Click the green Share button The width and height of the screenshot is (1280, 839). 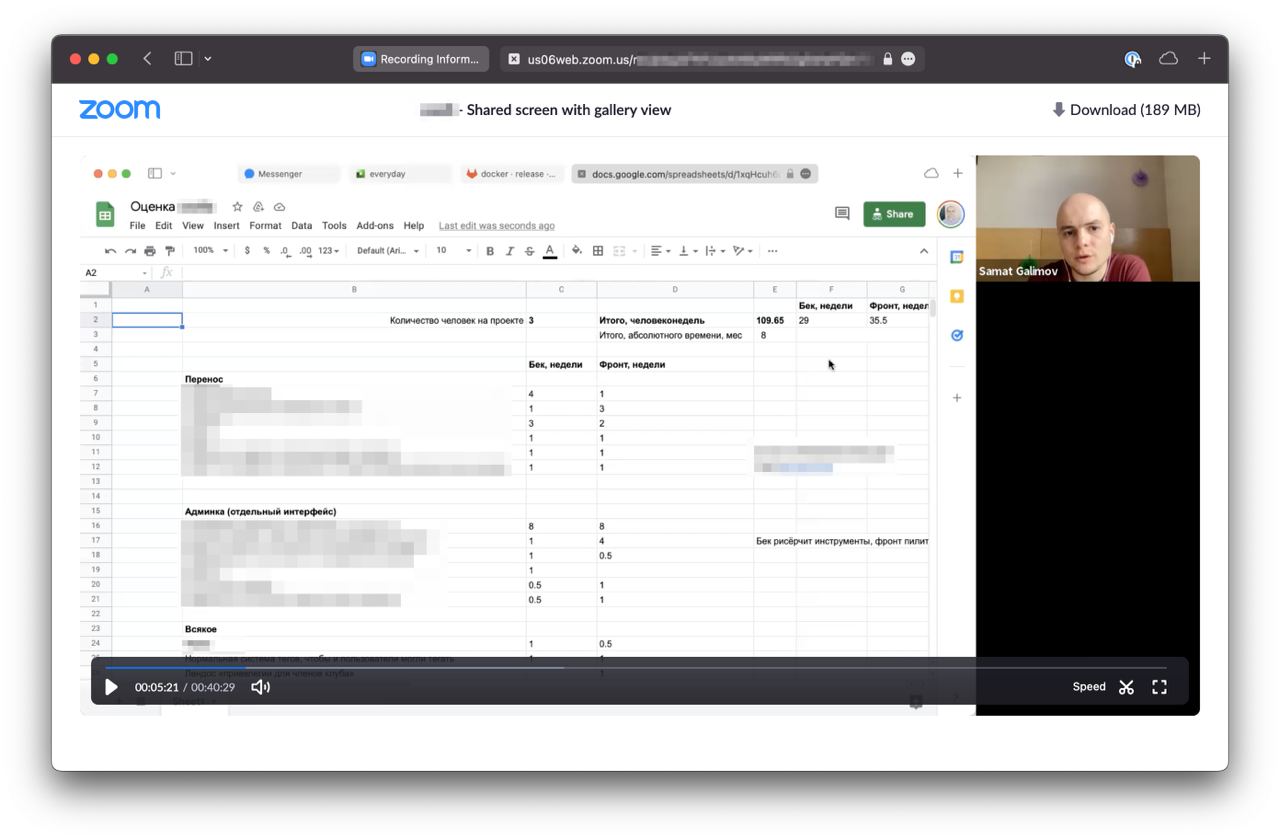pos(894,214)
